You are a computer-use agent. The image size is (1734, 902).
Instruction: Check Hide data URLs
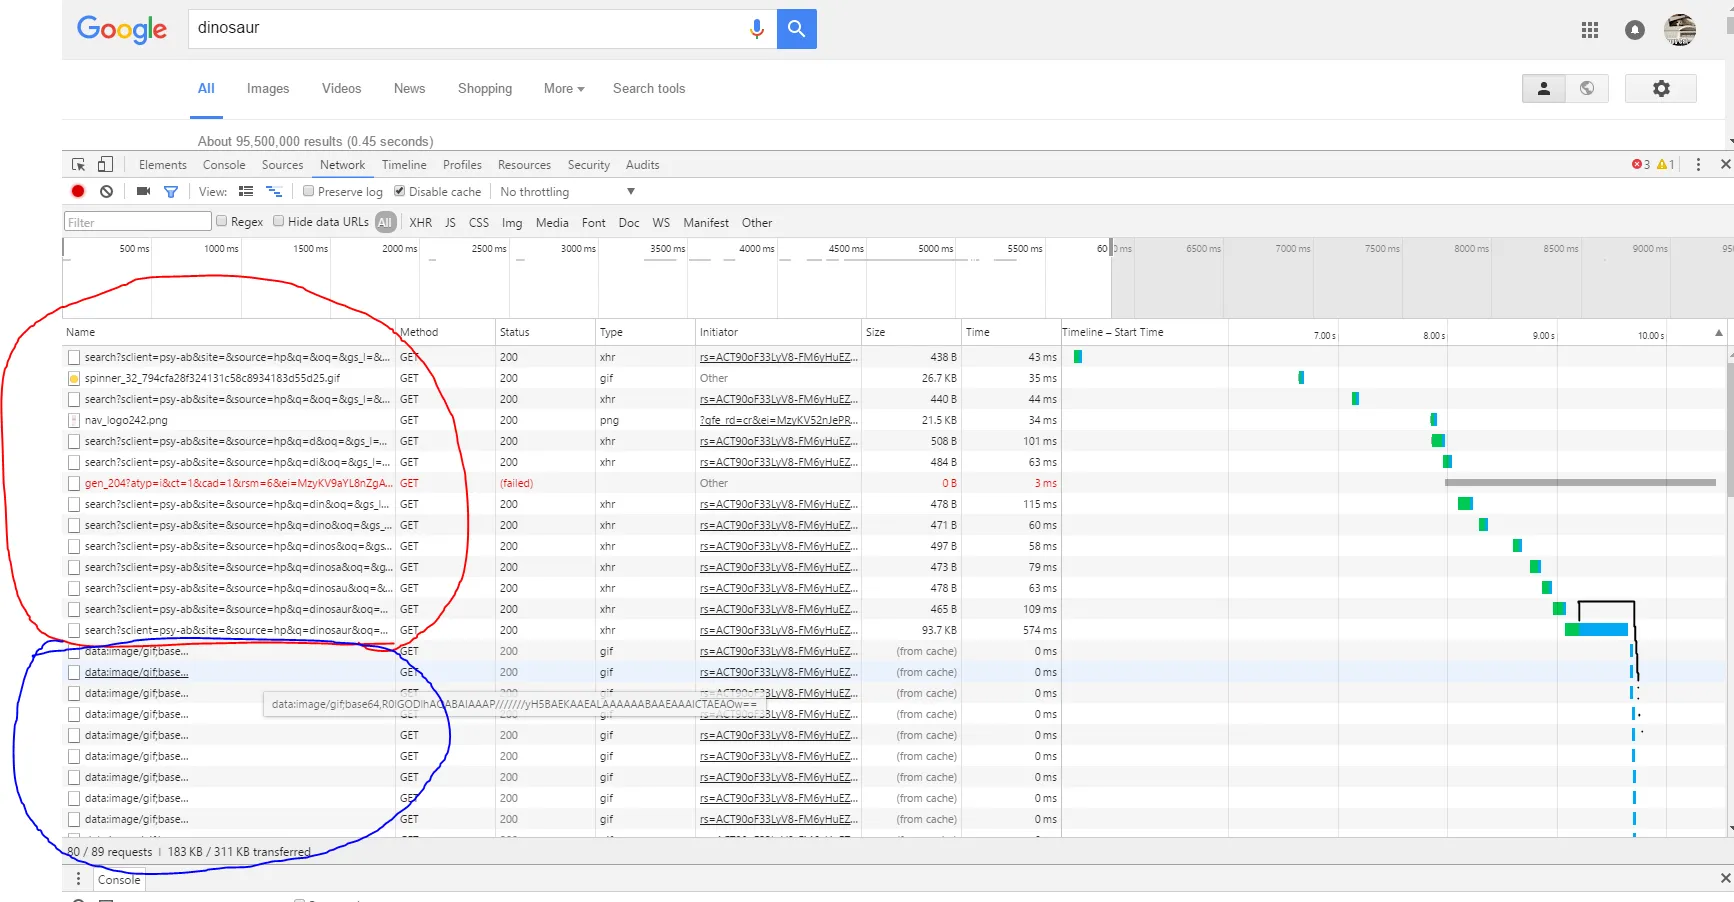coord(279,222)
